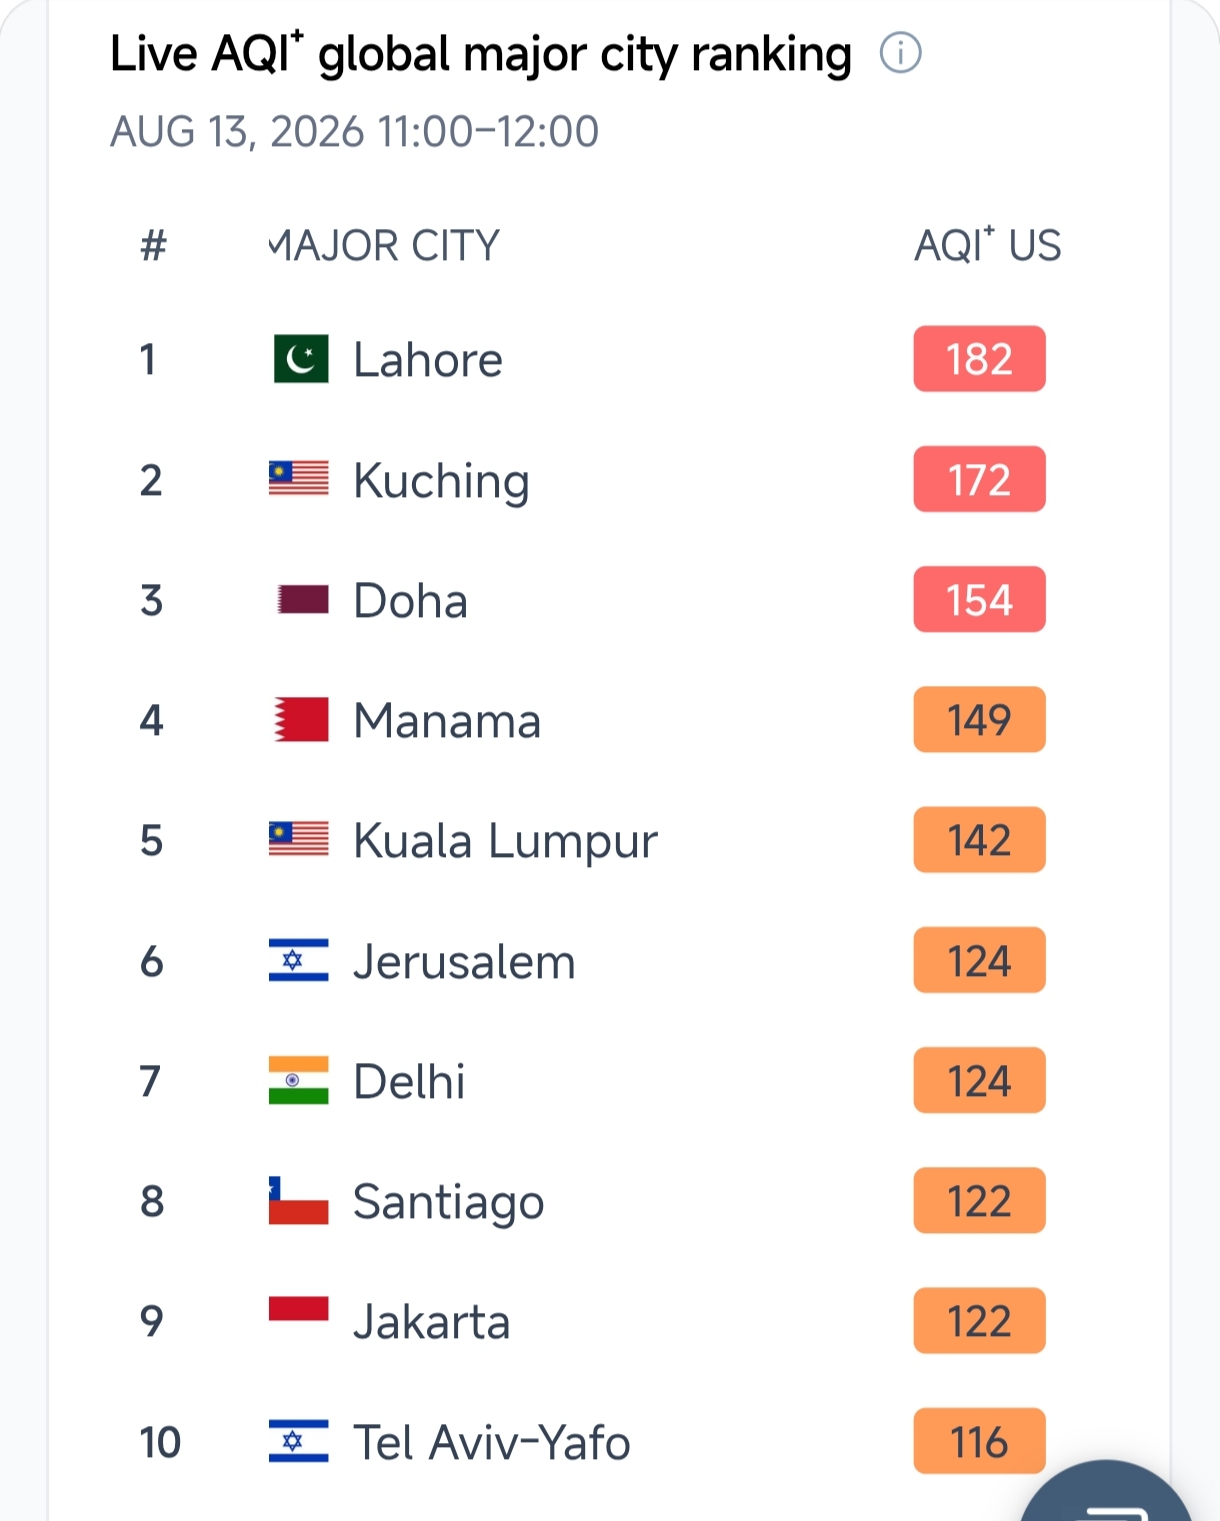
Task: Open the Lahore city page
Action: [x=428, y=360]
